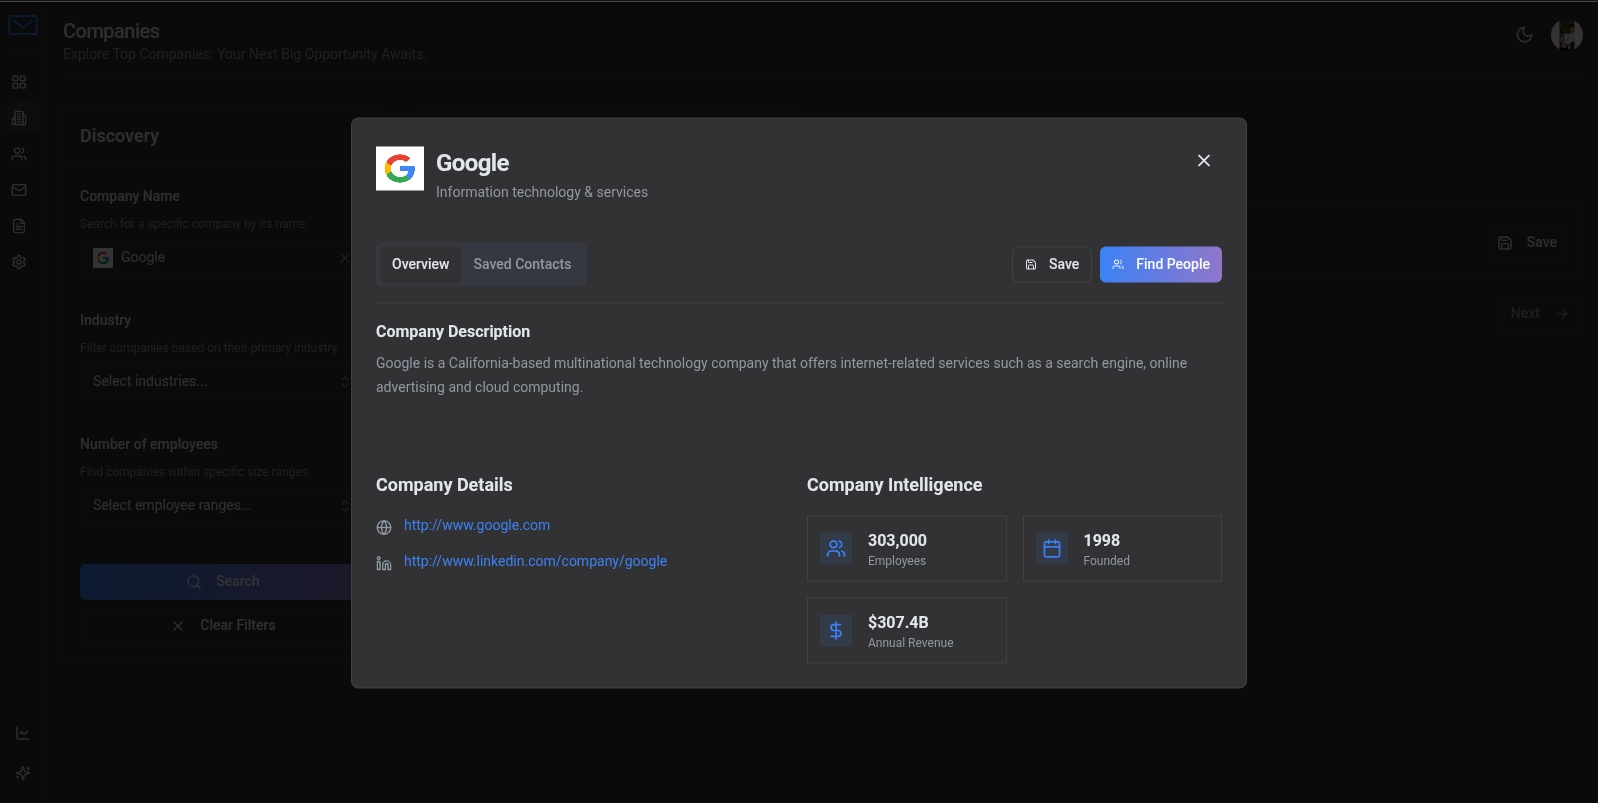The image size is (1598, 803).
Task: Open the user profile avatar
Action: [x=1567, y=35]
